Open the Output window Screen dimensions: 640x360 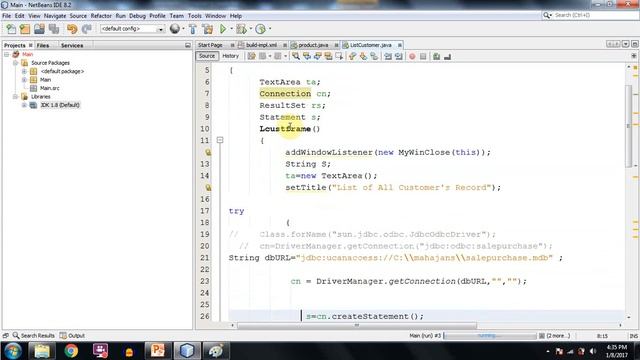[72, 336]
